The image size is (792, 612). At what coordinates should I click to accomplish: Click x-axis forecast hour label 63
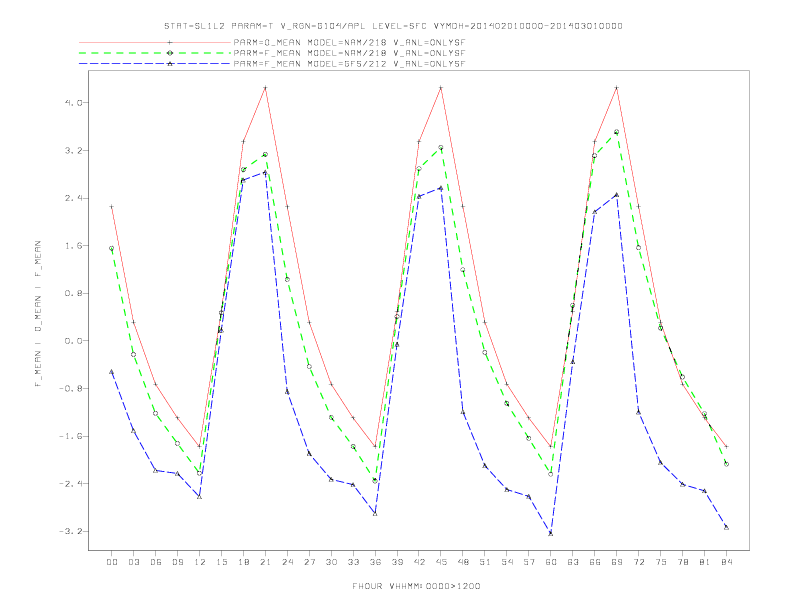[x=573, y=562]
